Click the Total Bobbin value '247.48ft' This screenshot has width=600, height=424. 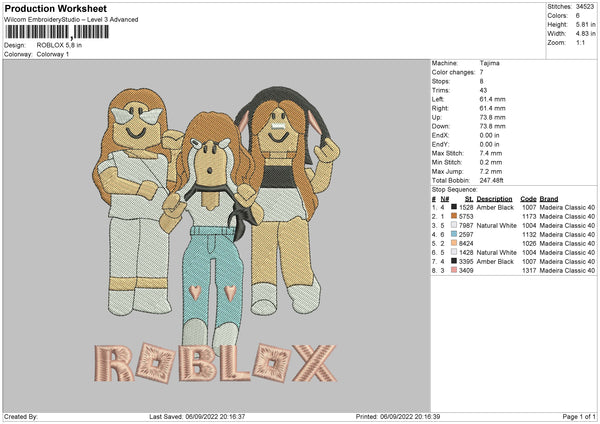(x=492, y=180)
